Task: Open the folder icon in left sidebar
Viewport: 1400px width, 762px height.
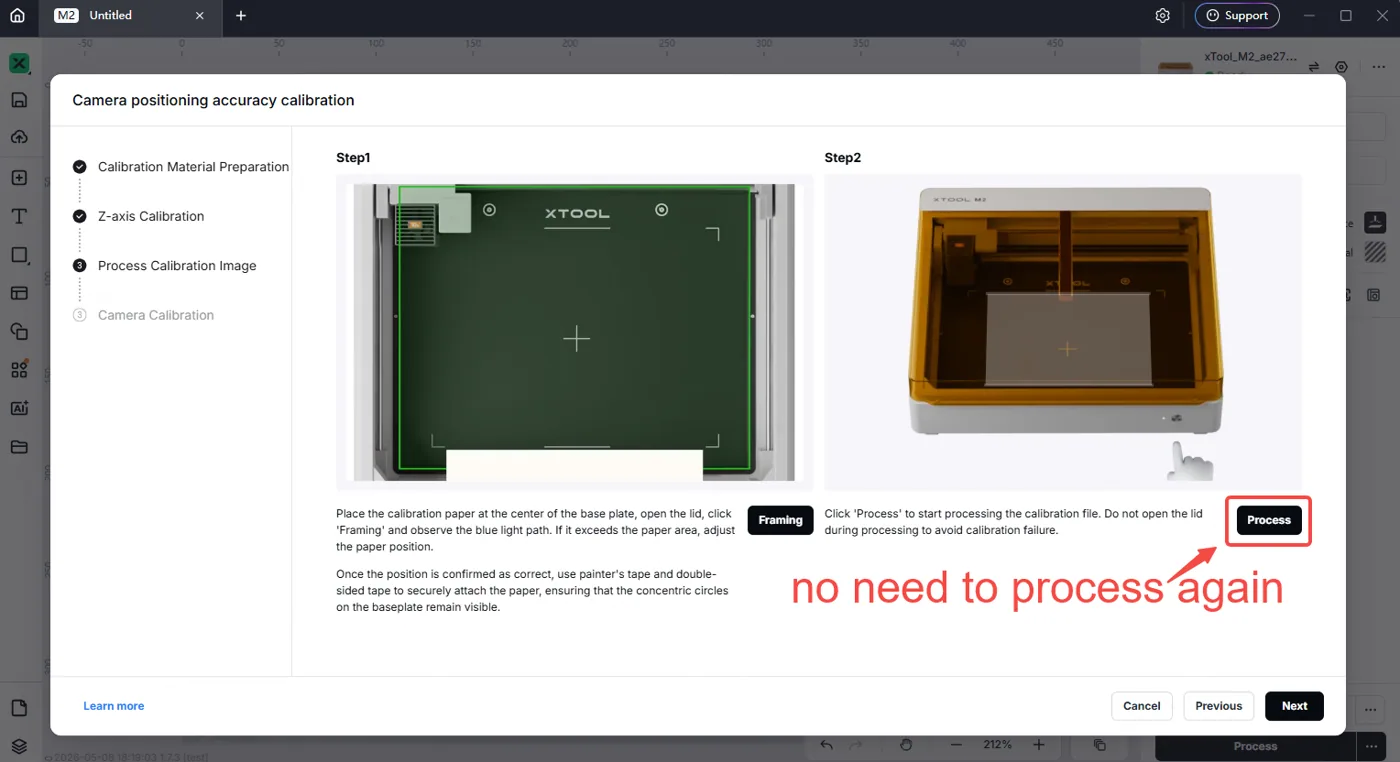Action: (19, 447)
